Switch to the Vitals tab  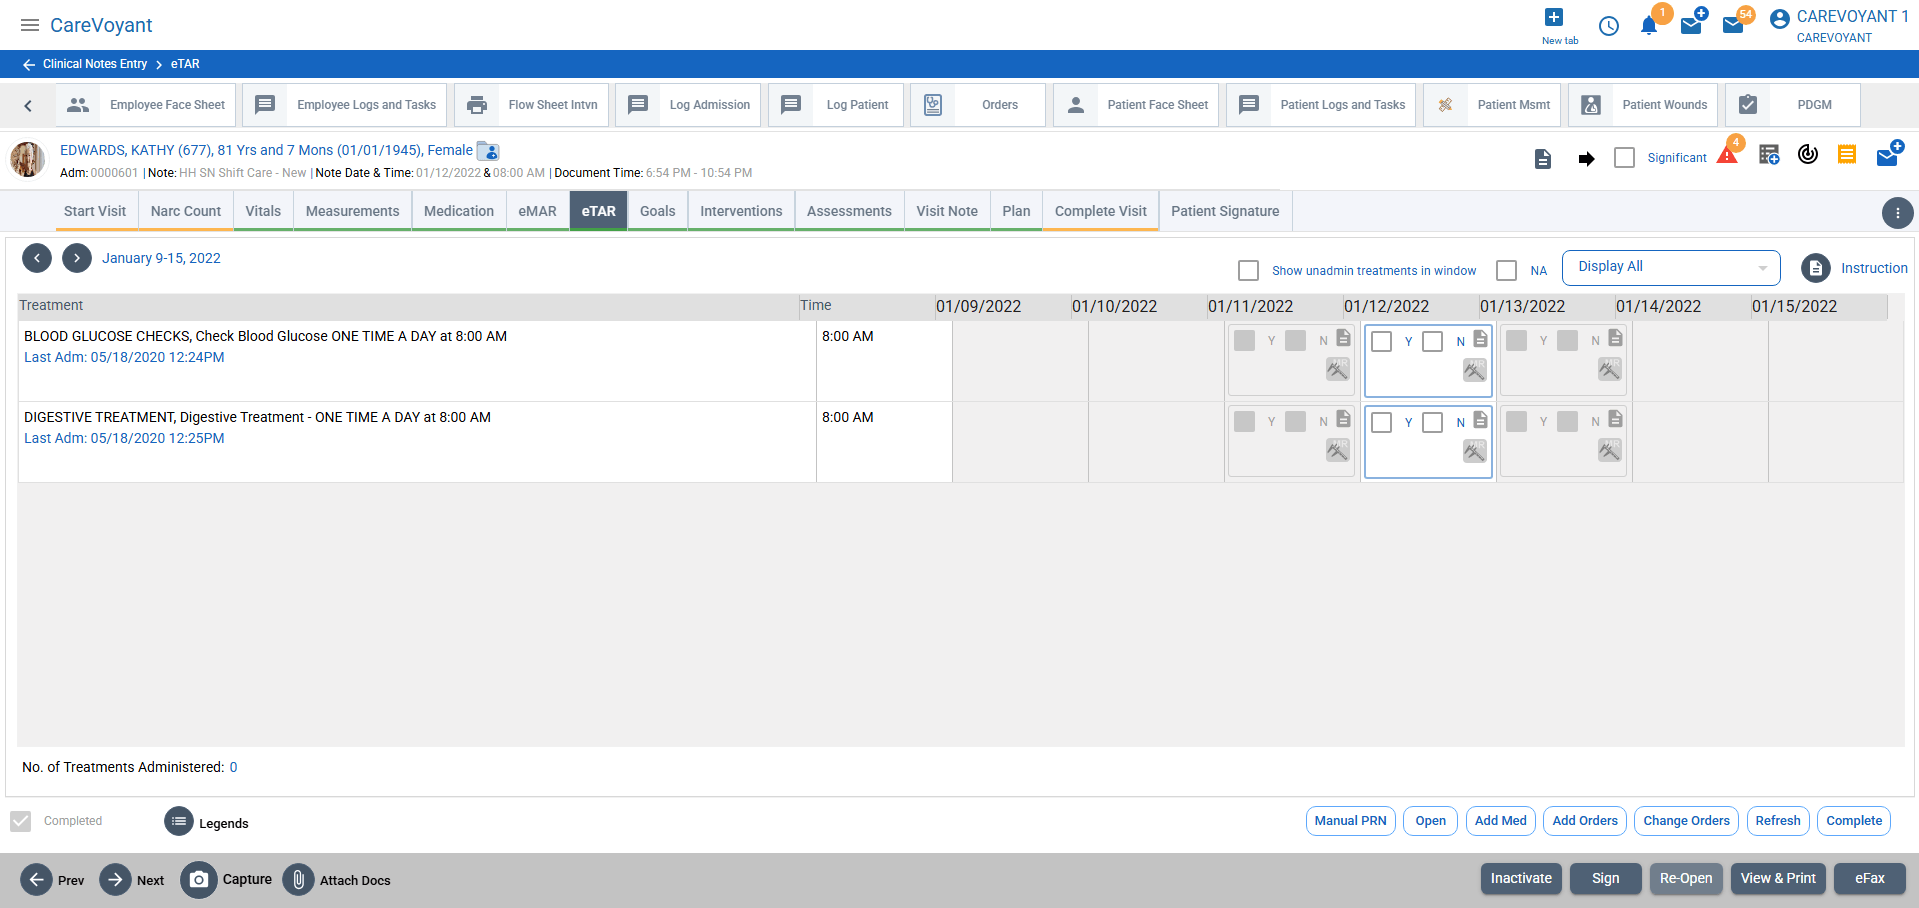[x=263, y=211]
